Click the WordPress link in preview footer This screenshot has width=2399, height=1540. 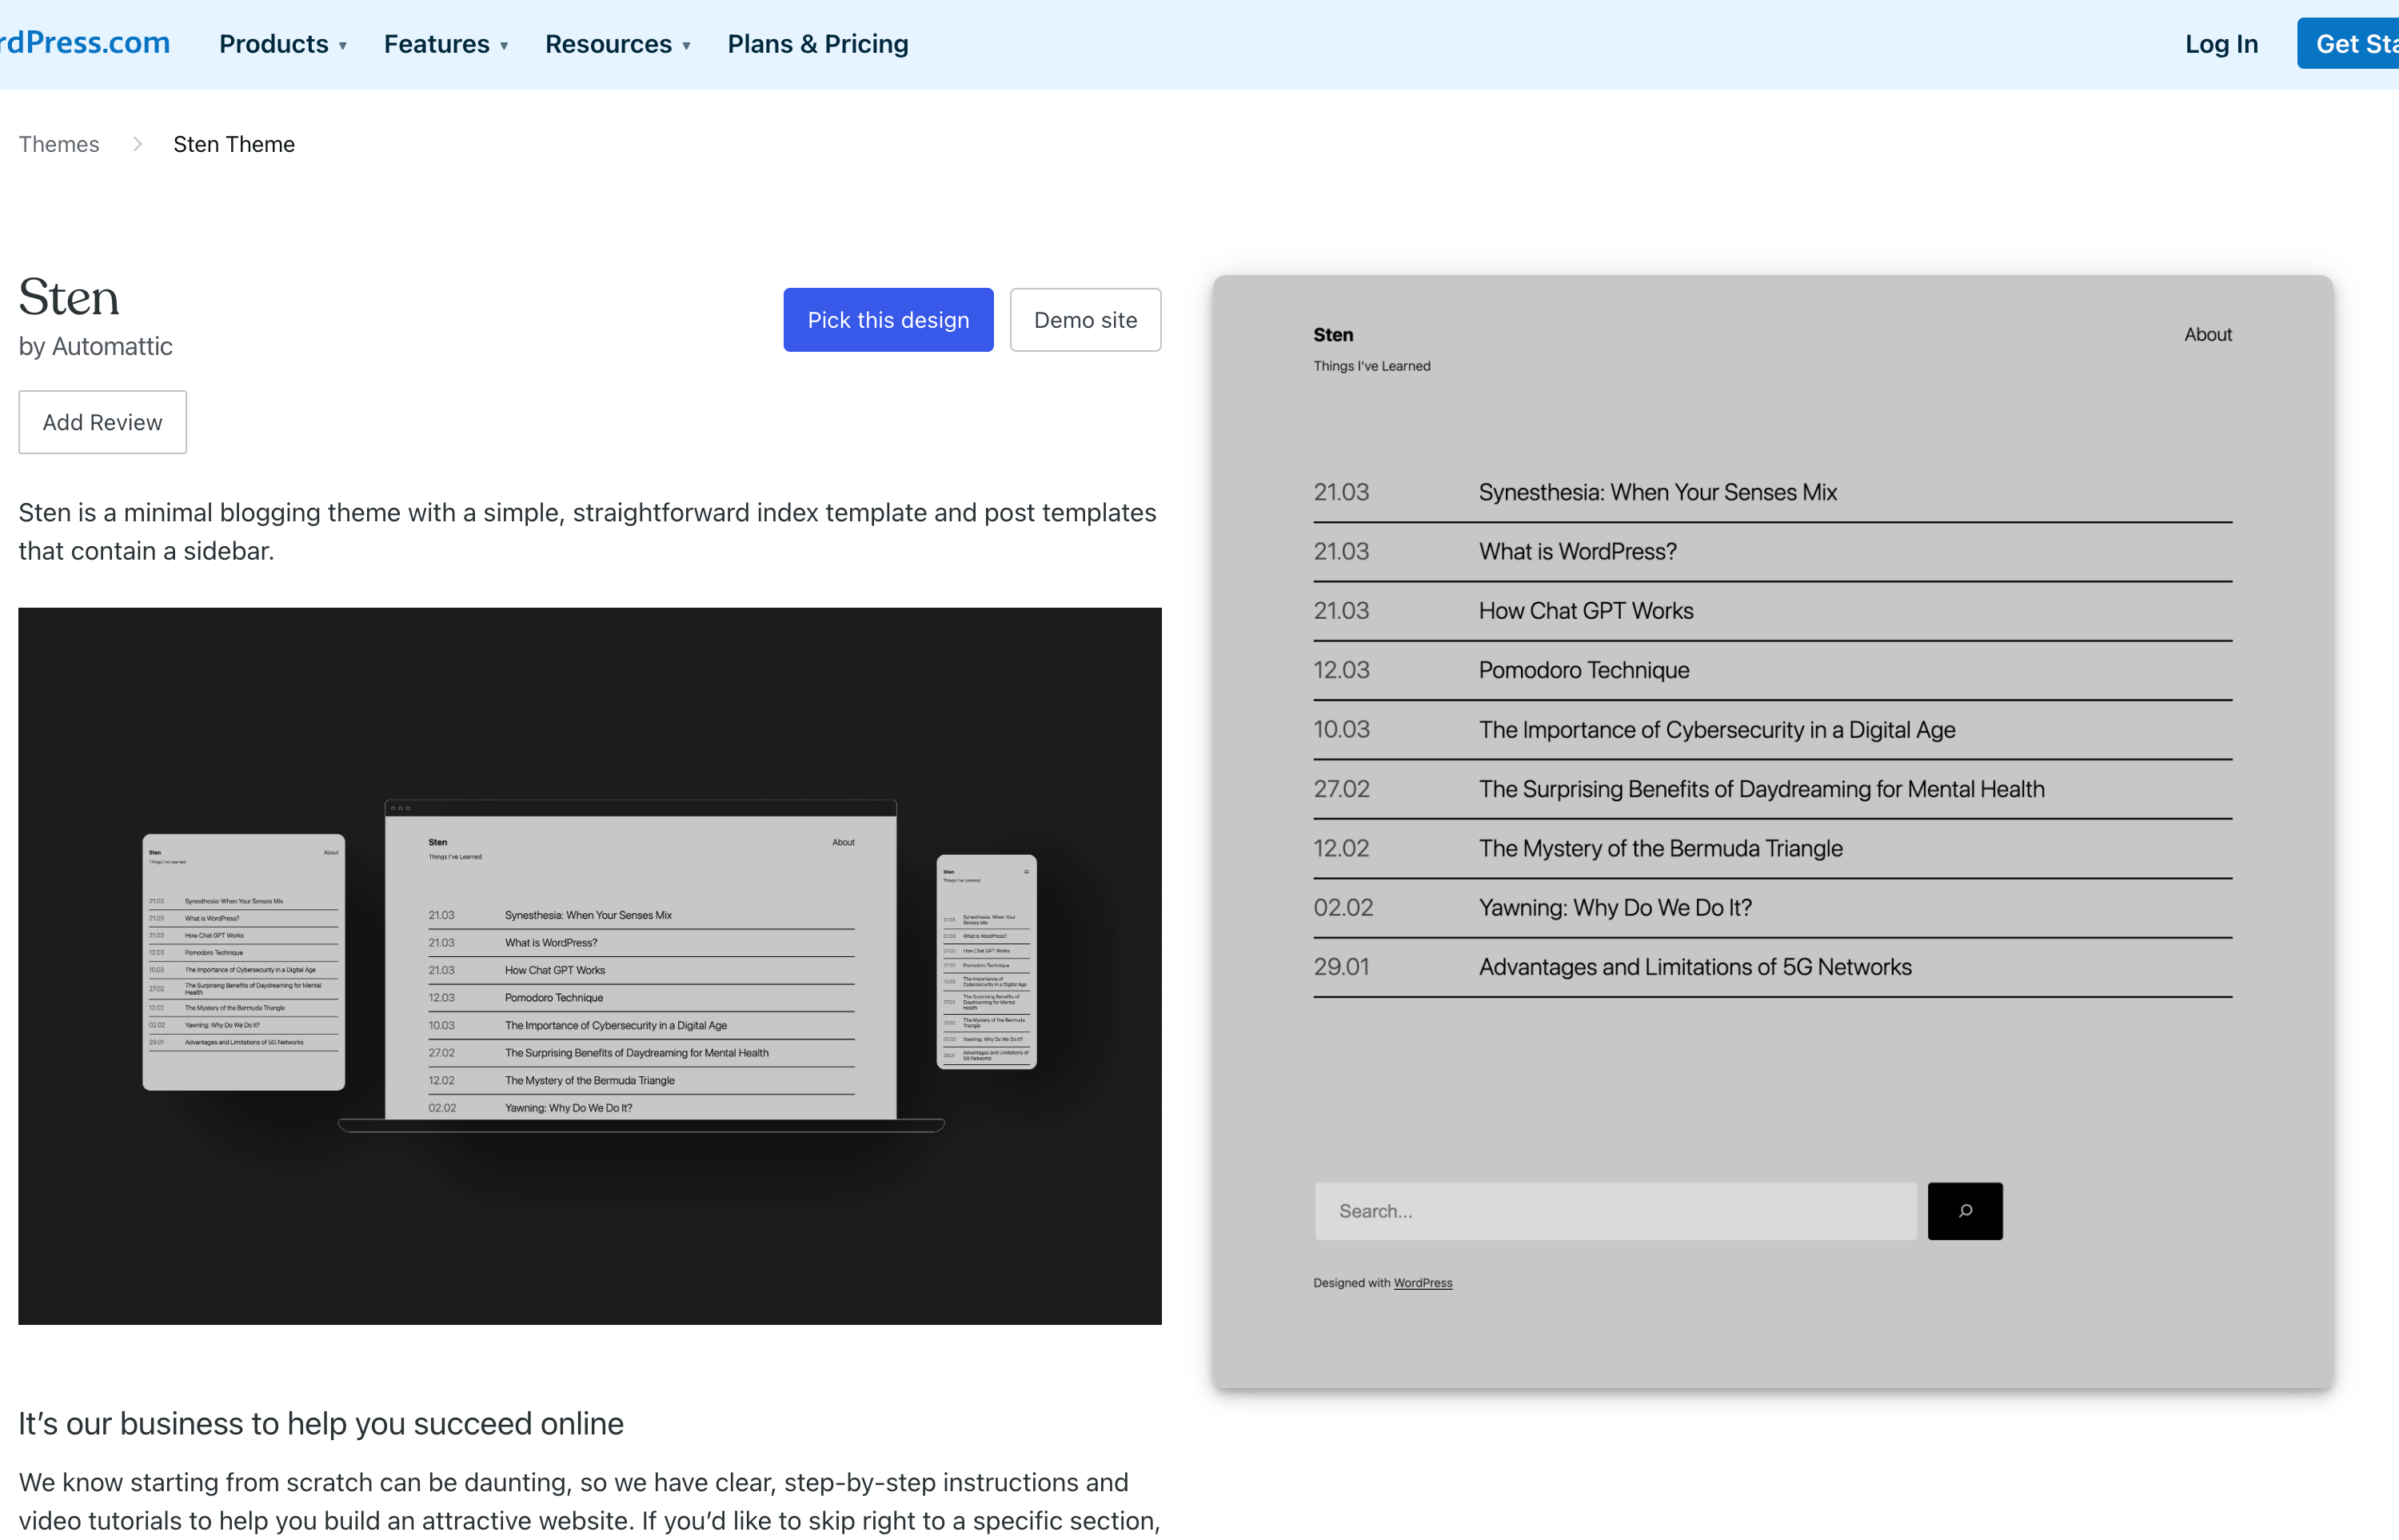(x=1422, y=1283)
